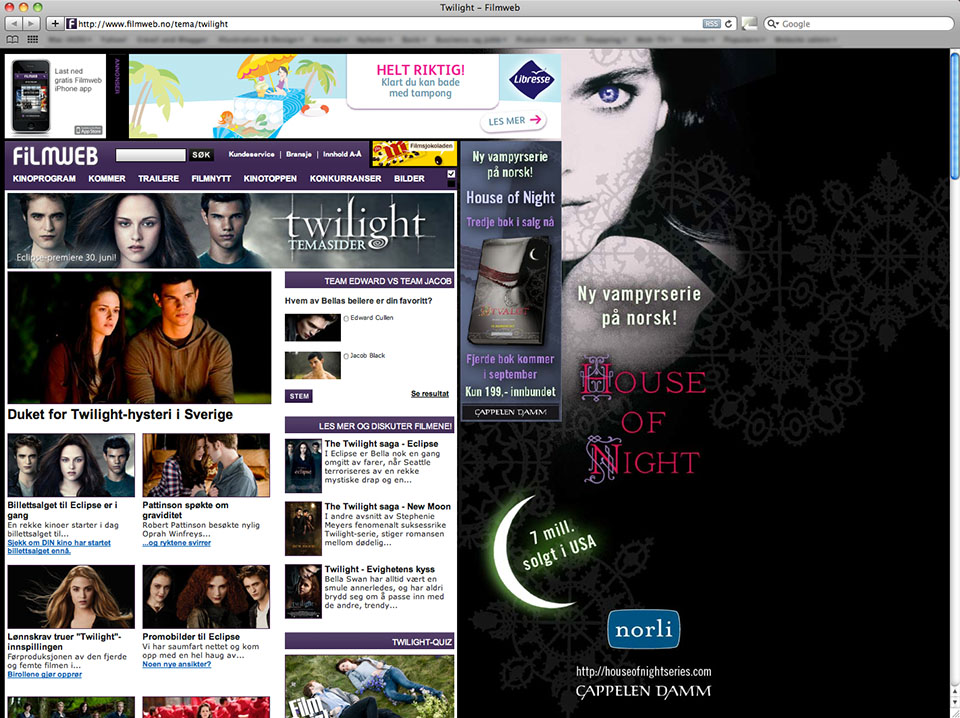Go forward with the browser forward arrow
This screenshot has width=960, height=718.
31,23
